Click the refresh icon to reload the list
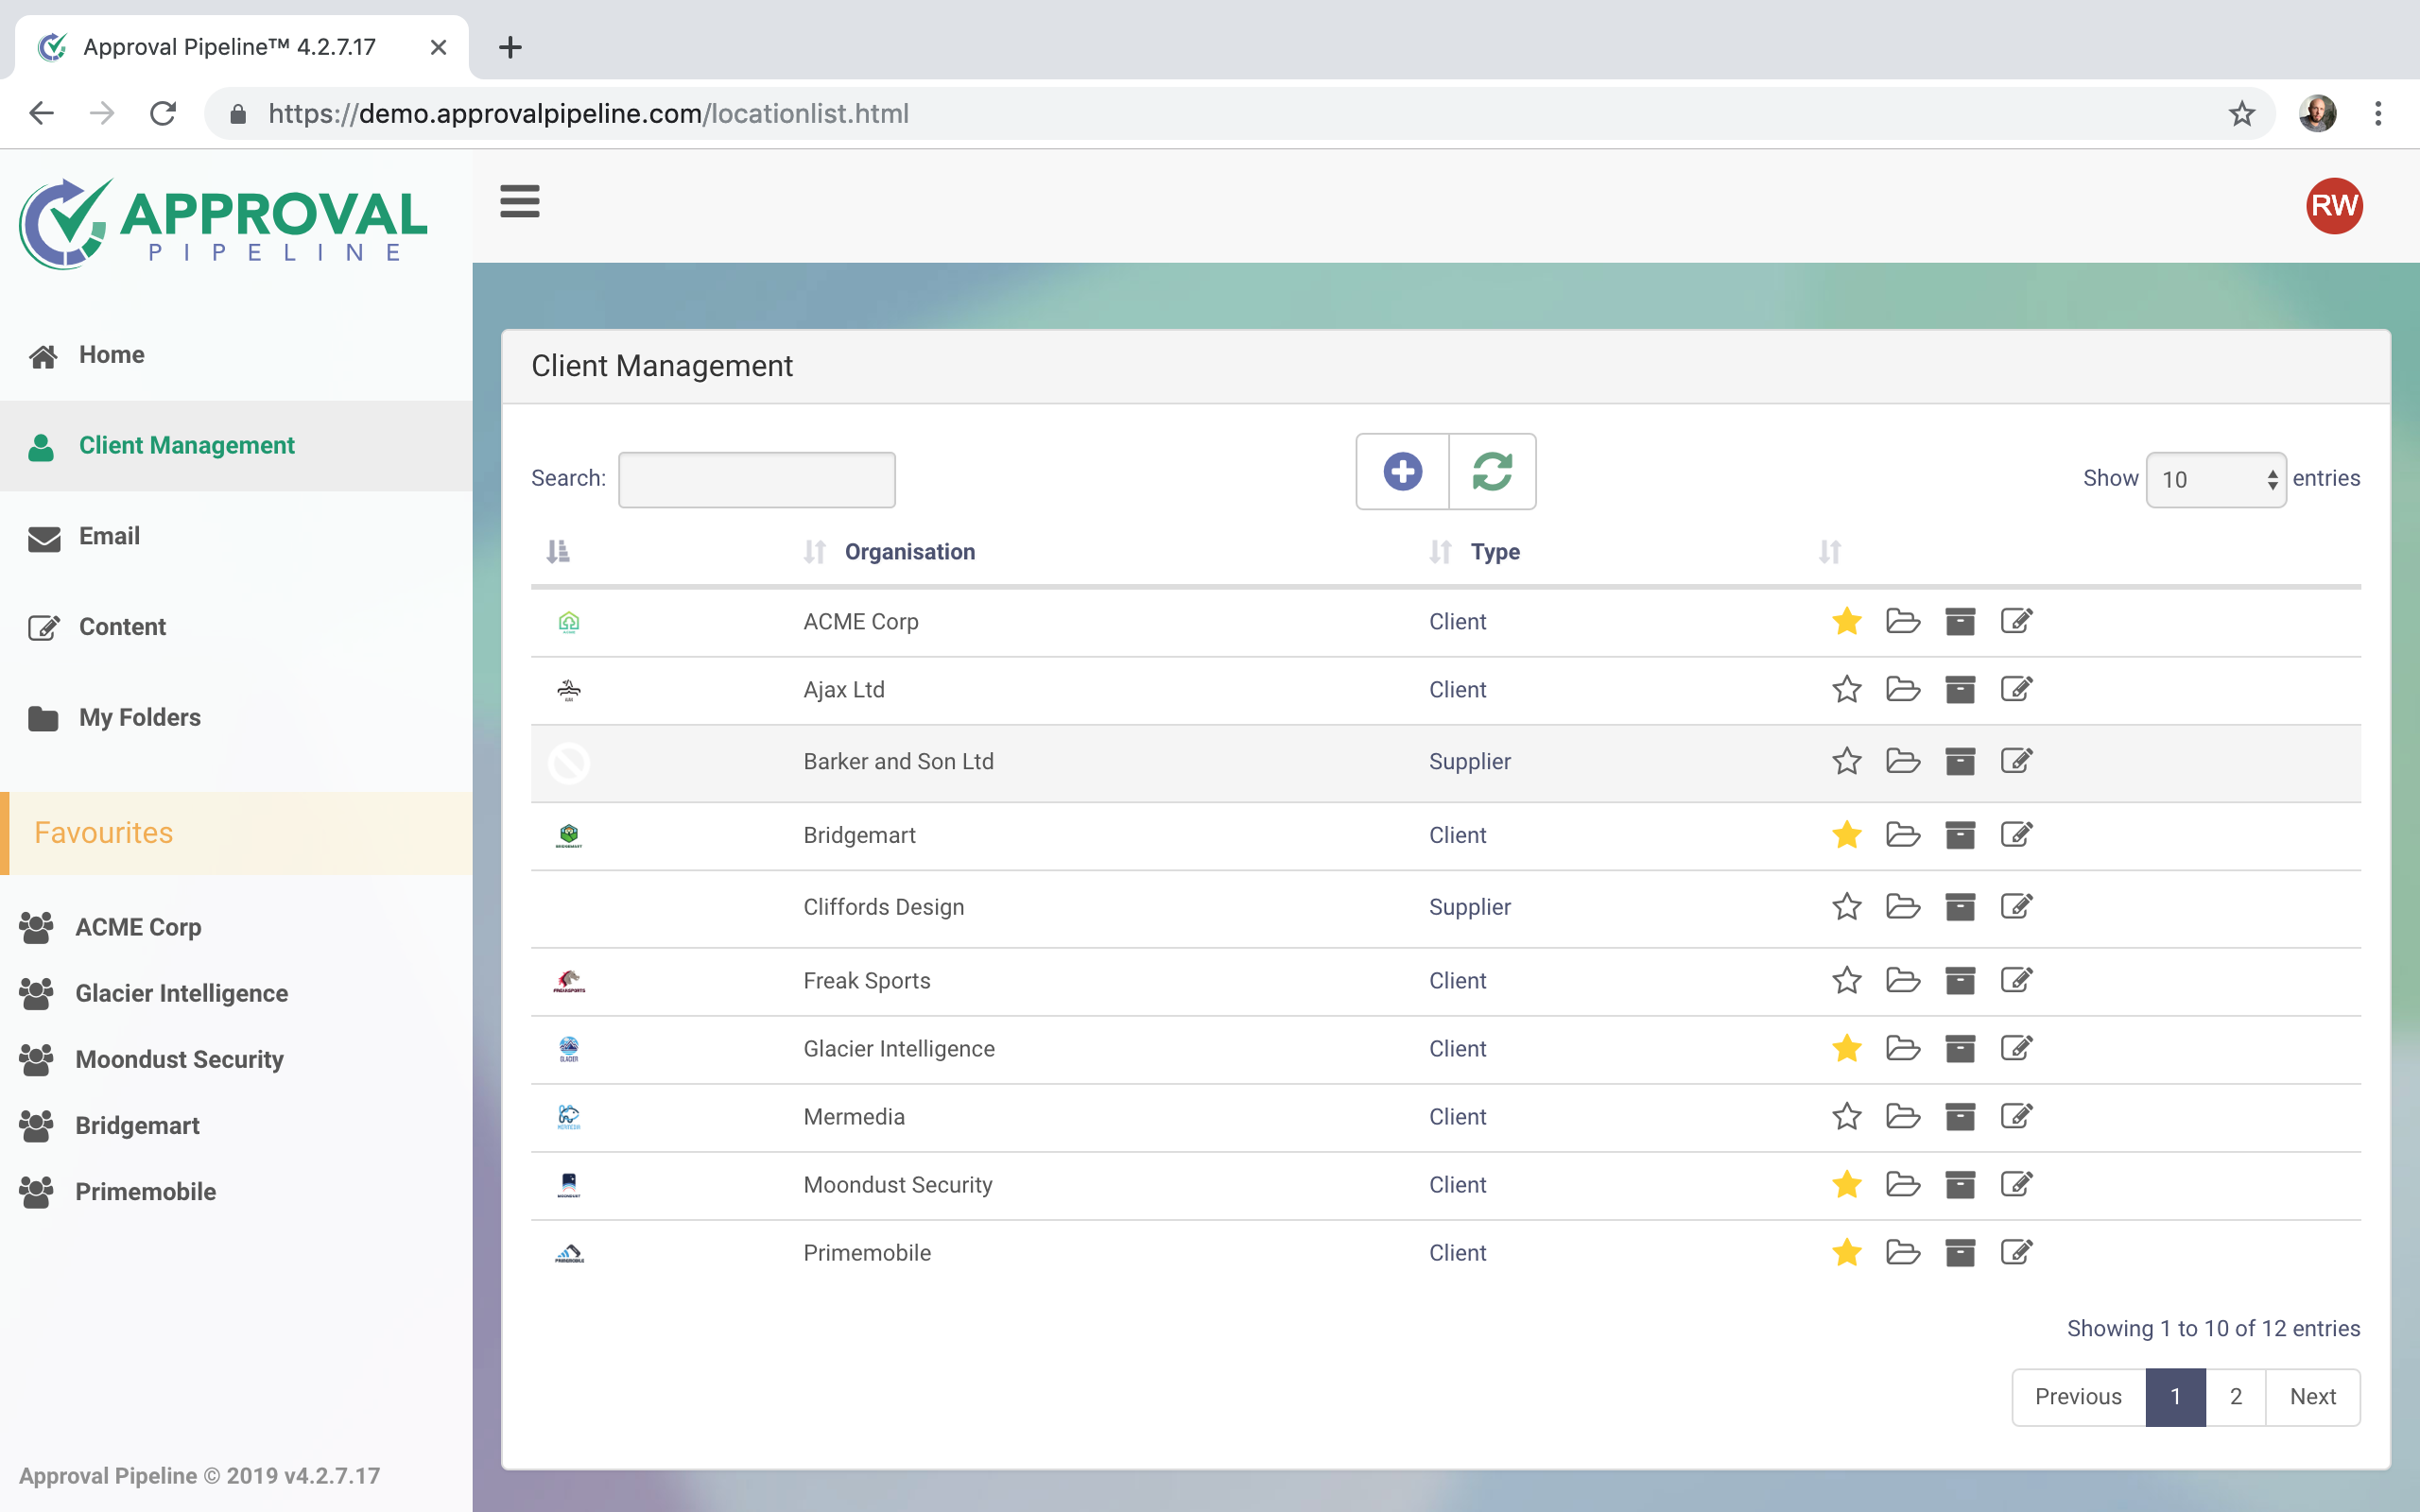This screenshot has height=1512, width=2420. pyautogui.click(x=1494, y=471)
